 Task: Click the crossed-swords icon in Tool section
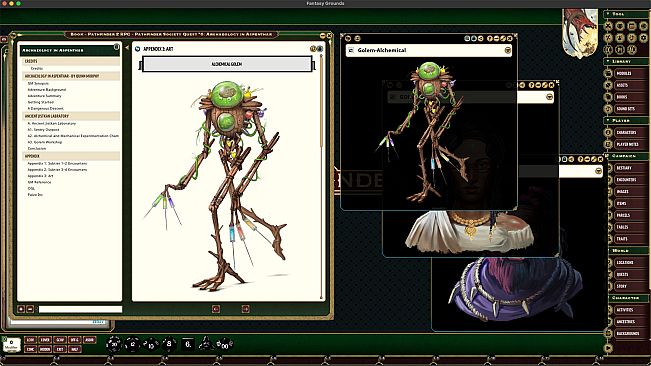tap(608, 26)
